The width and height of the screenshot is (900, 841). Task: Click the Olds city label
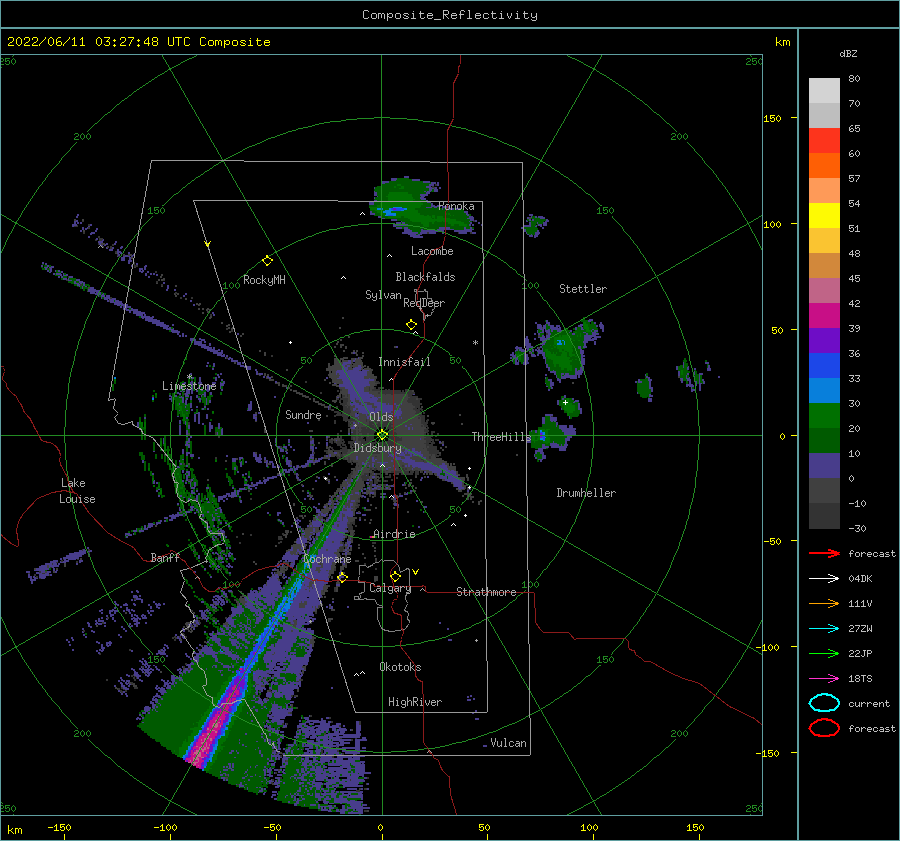point(381,417)
